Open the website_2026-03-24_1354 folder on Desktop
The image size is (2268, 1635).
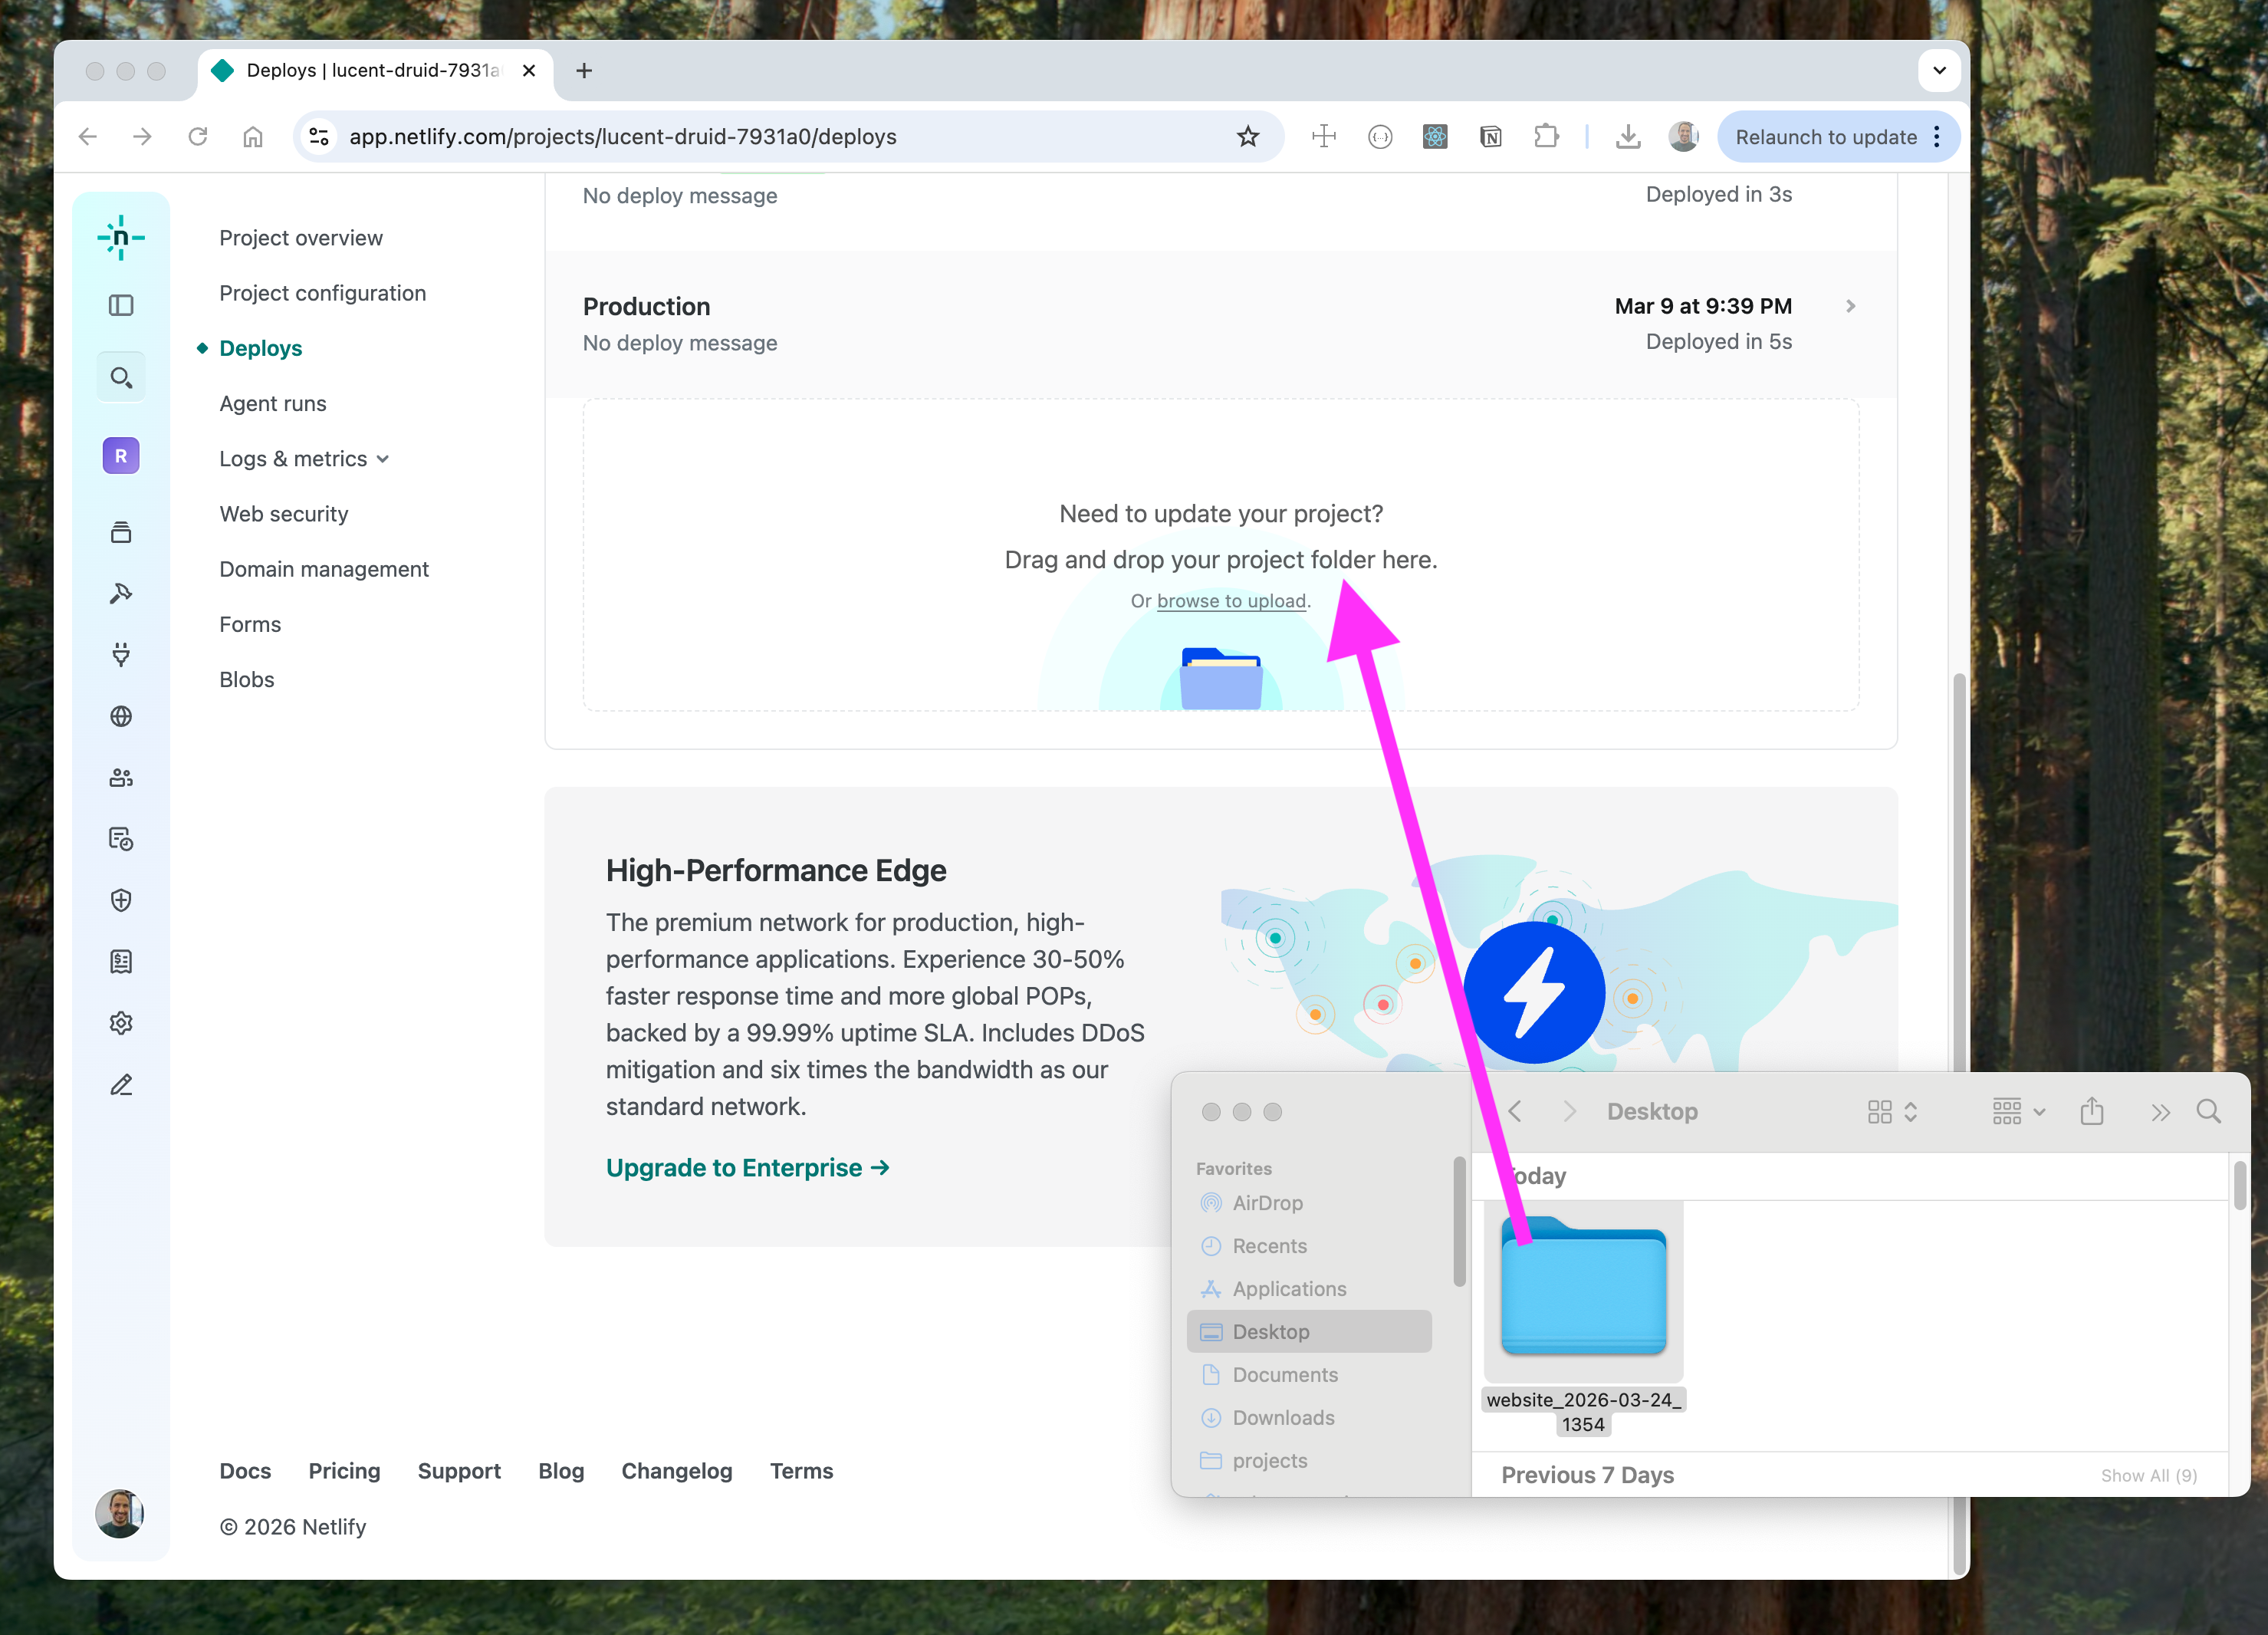[1583, 1291]
